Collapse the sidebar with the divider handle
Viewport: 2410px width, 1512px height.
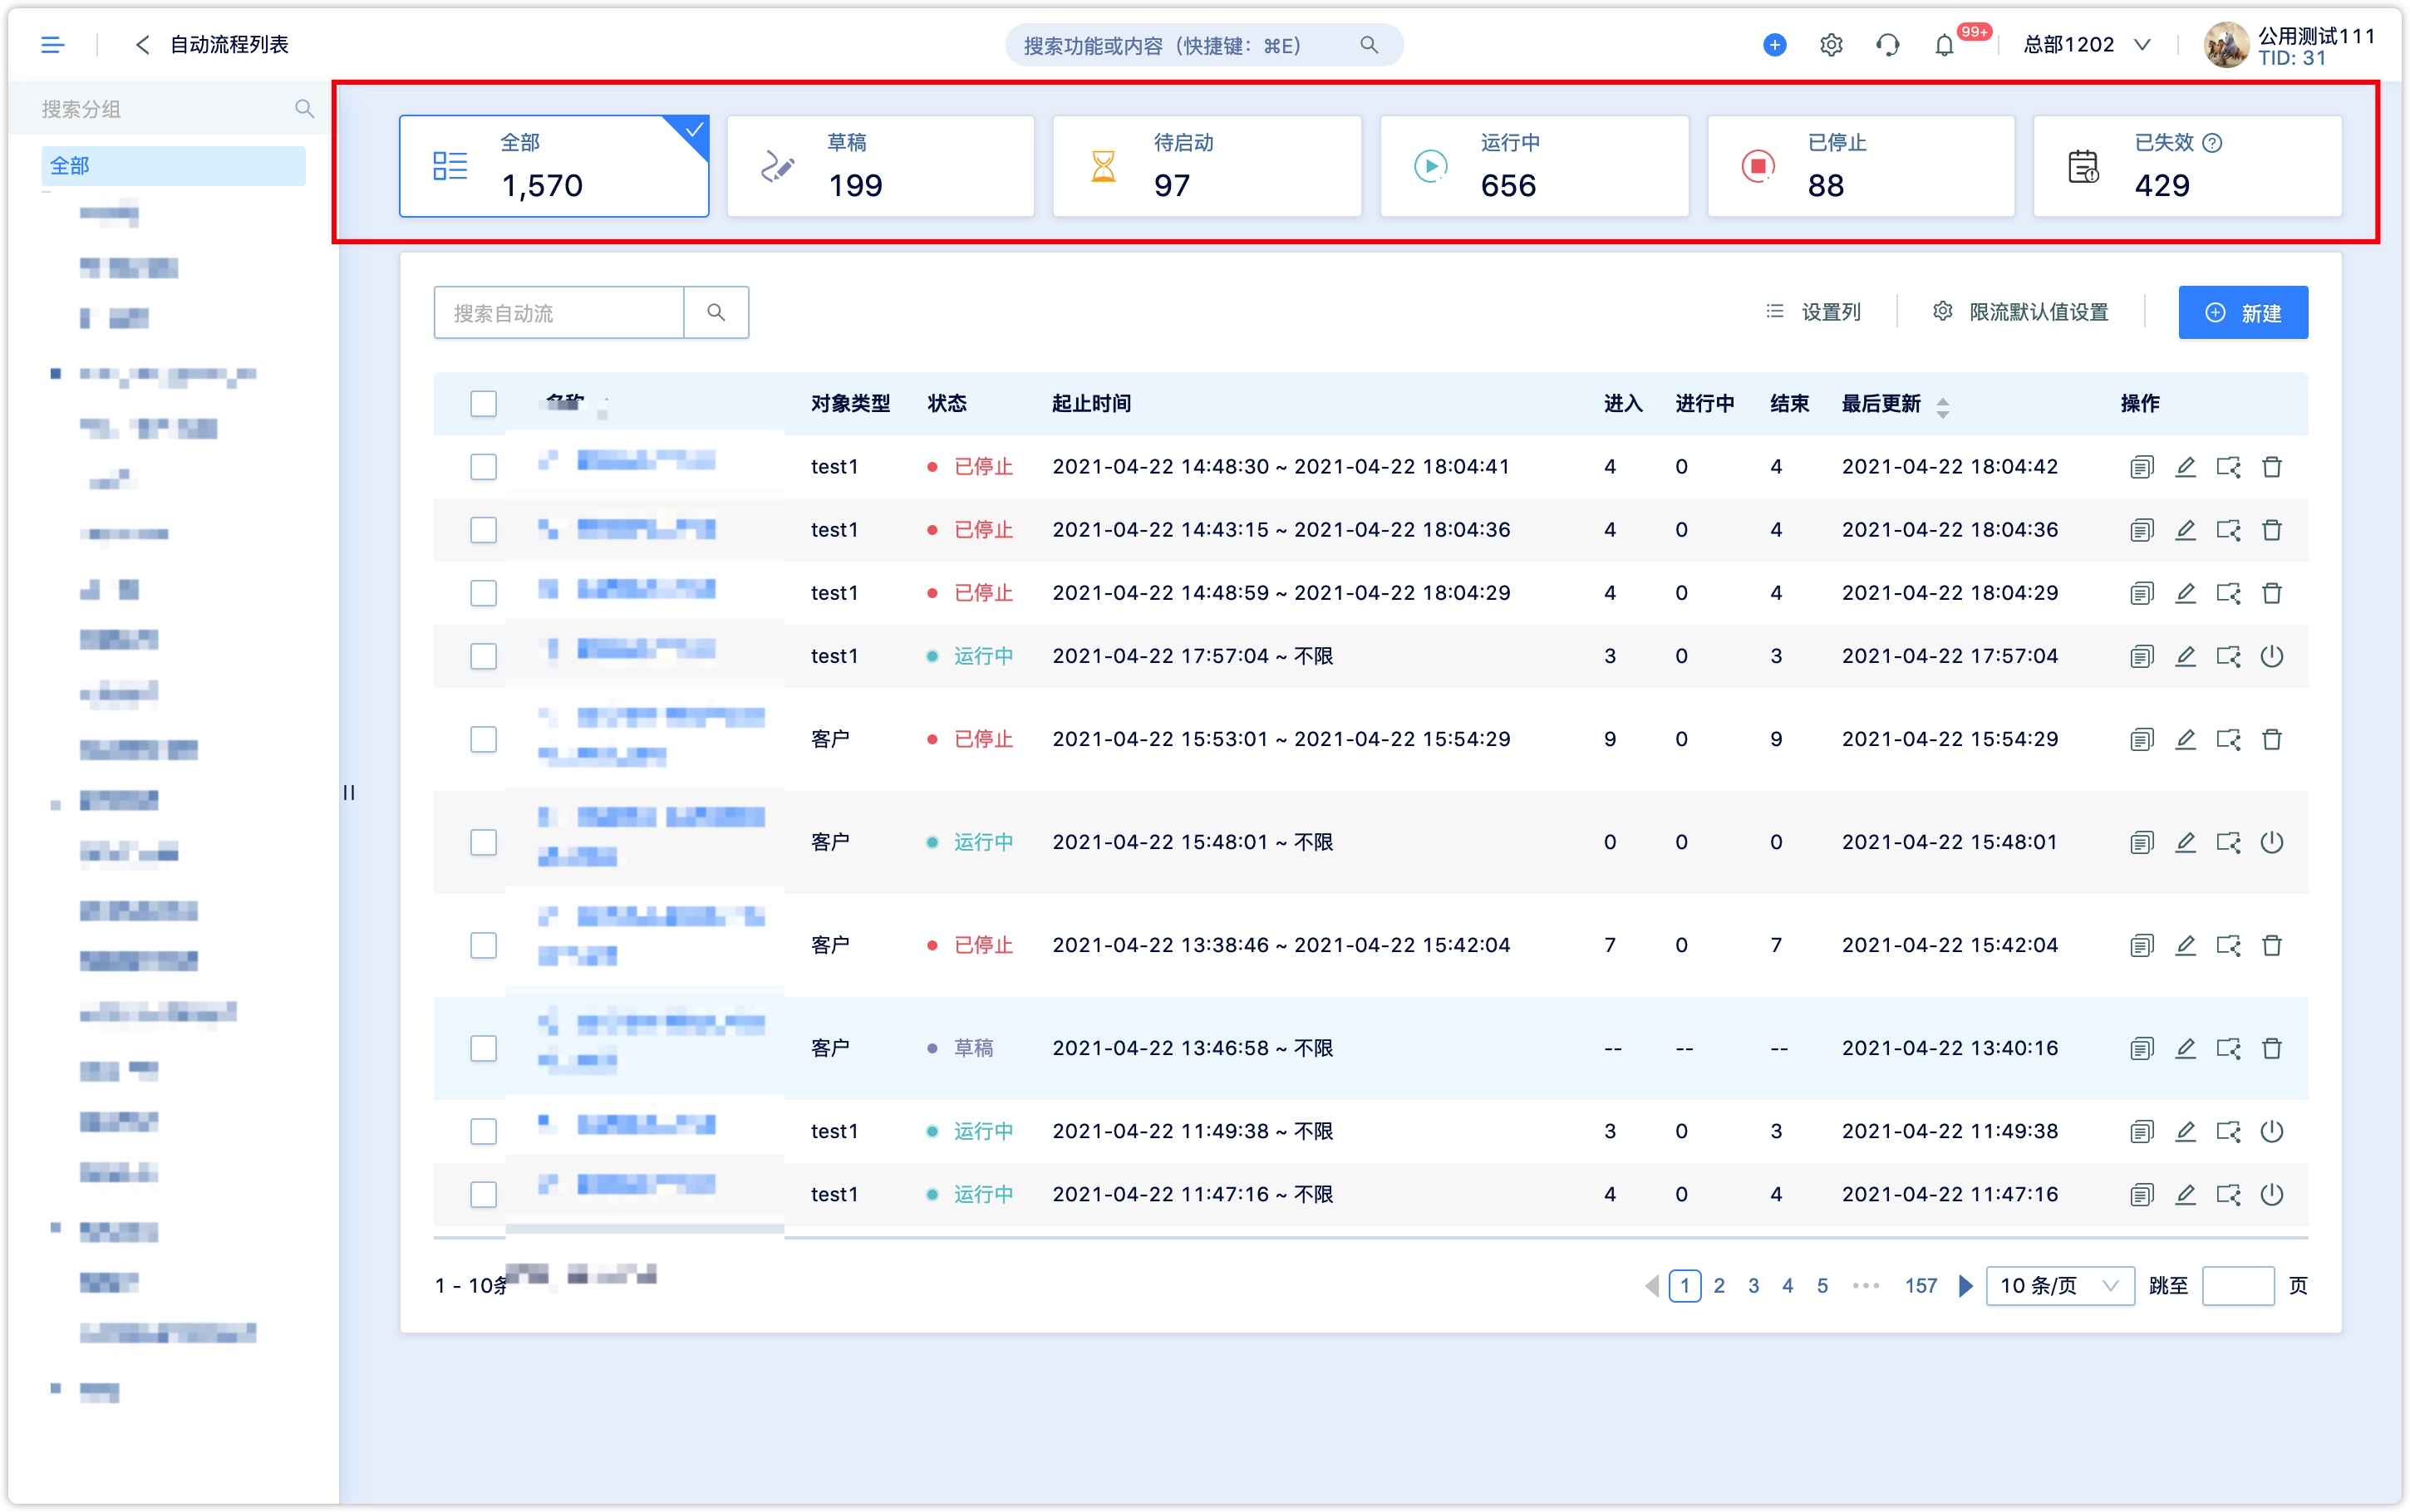click(349, 792)
